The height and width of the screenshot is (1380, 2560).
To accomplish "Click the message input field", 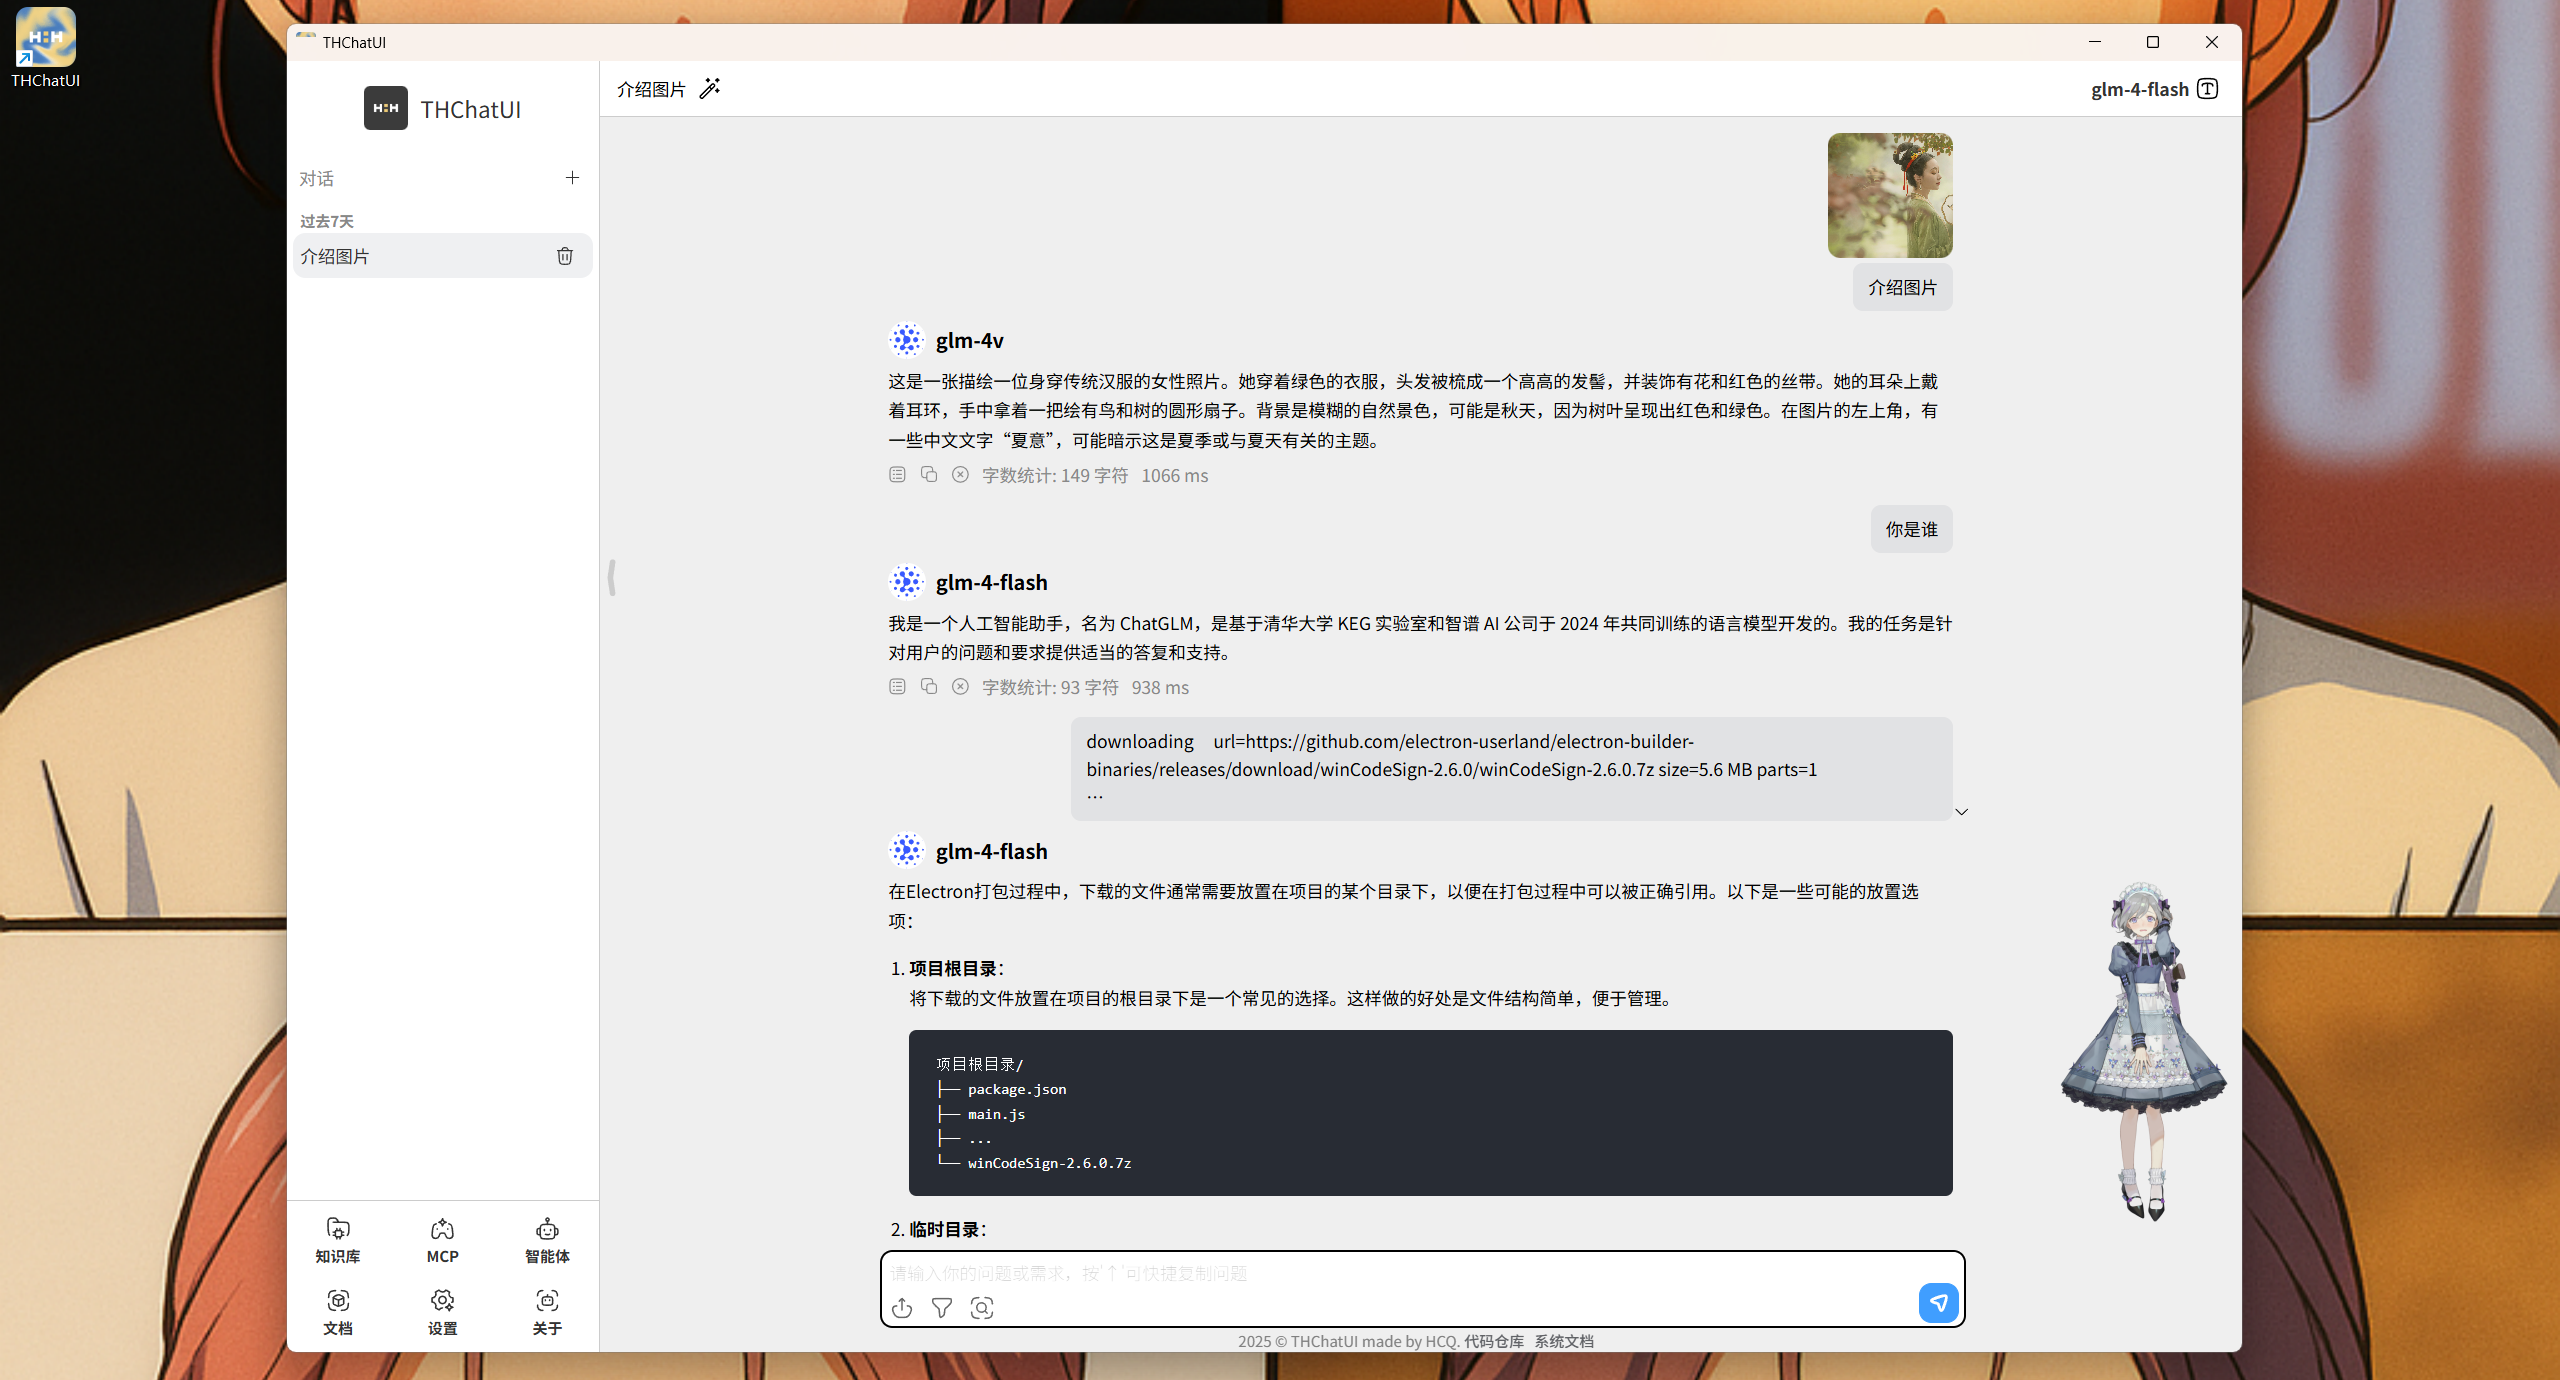I will (1400, 1273).
